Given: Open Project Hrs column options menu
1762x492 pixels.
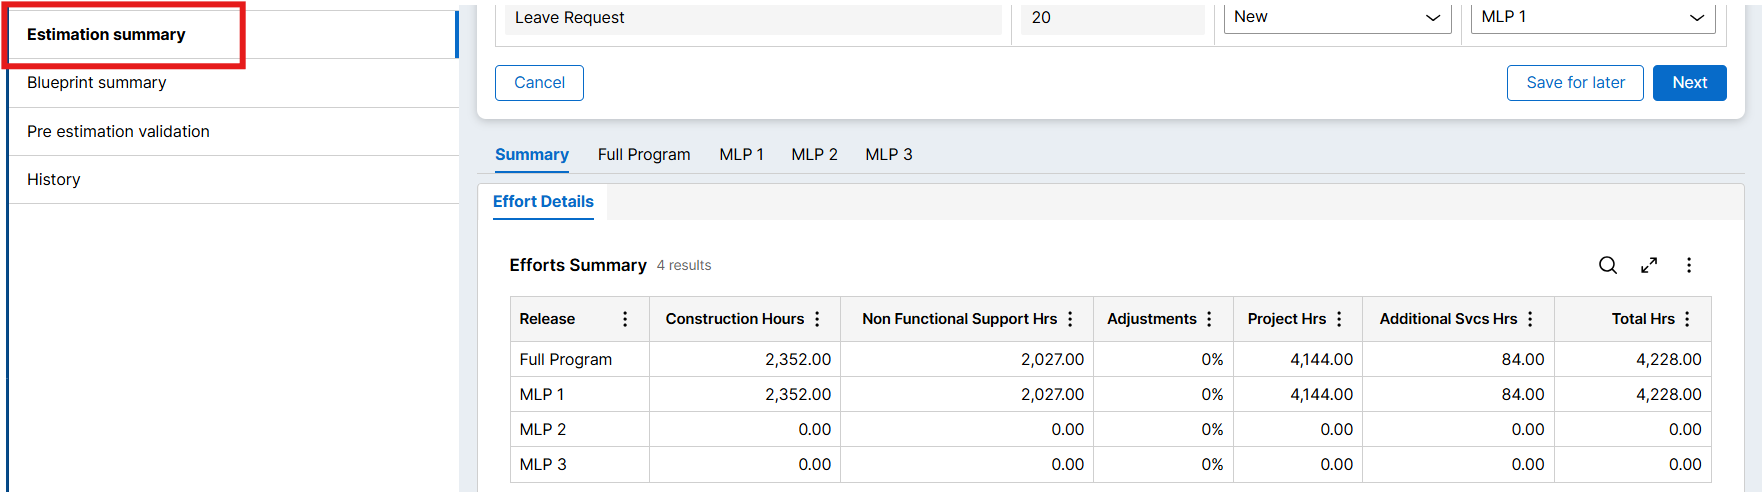Looking at the screenshot, I should (x=1339, y=319).
